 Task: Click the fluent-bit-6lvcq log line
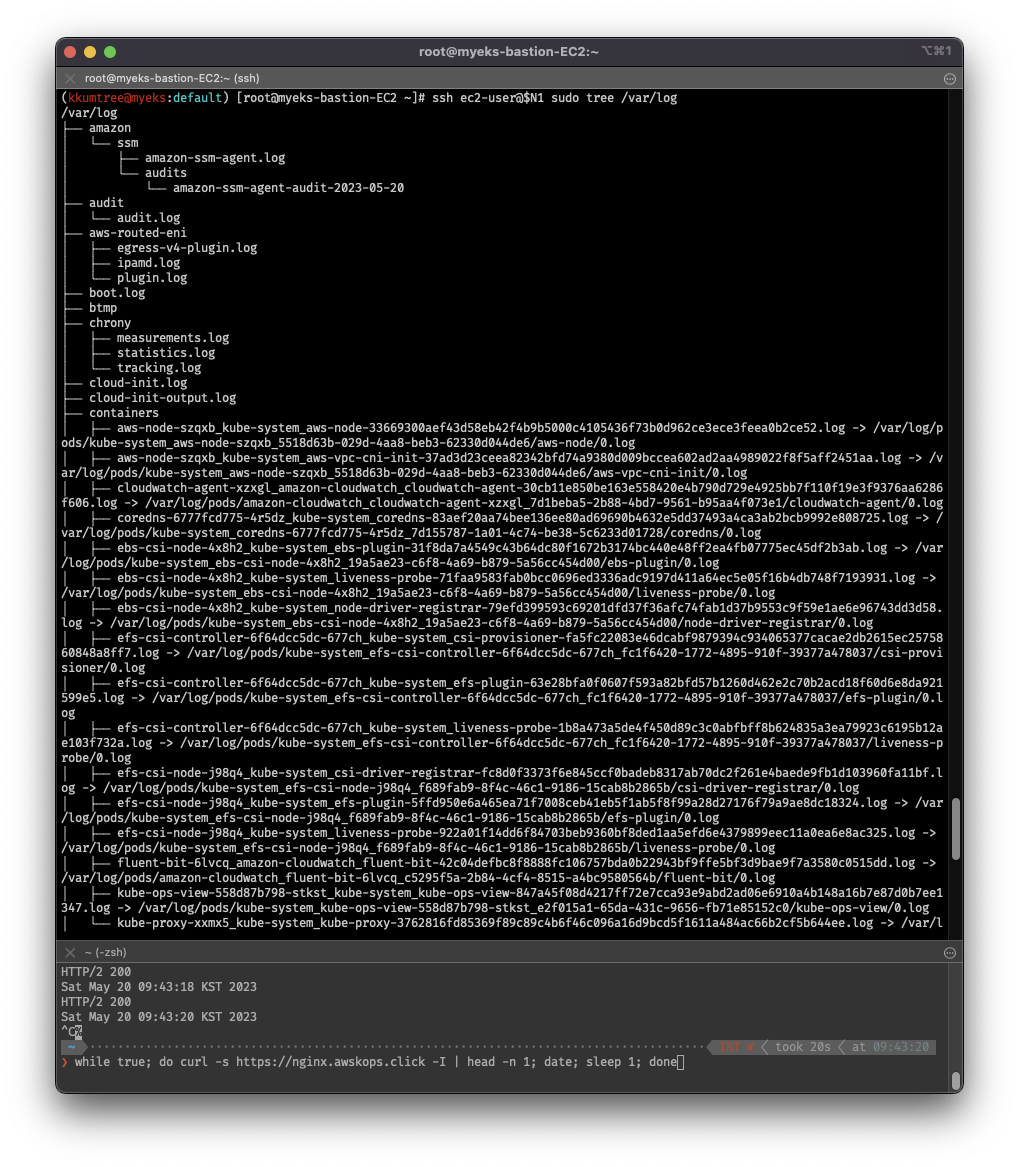coord(499,871)
